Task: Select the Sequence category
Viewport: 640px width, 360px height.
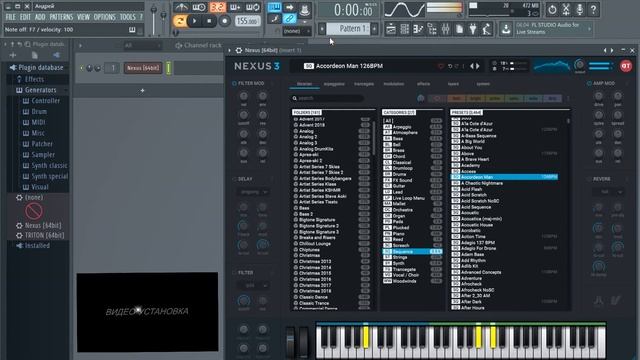Action: (x=412, y=252)
